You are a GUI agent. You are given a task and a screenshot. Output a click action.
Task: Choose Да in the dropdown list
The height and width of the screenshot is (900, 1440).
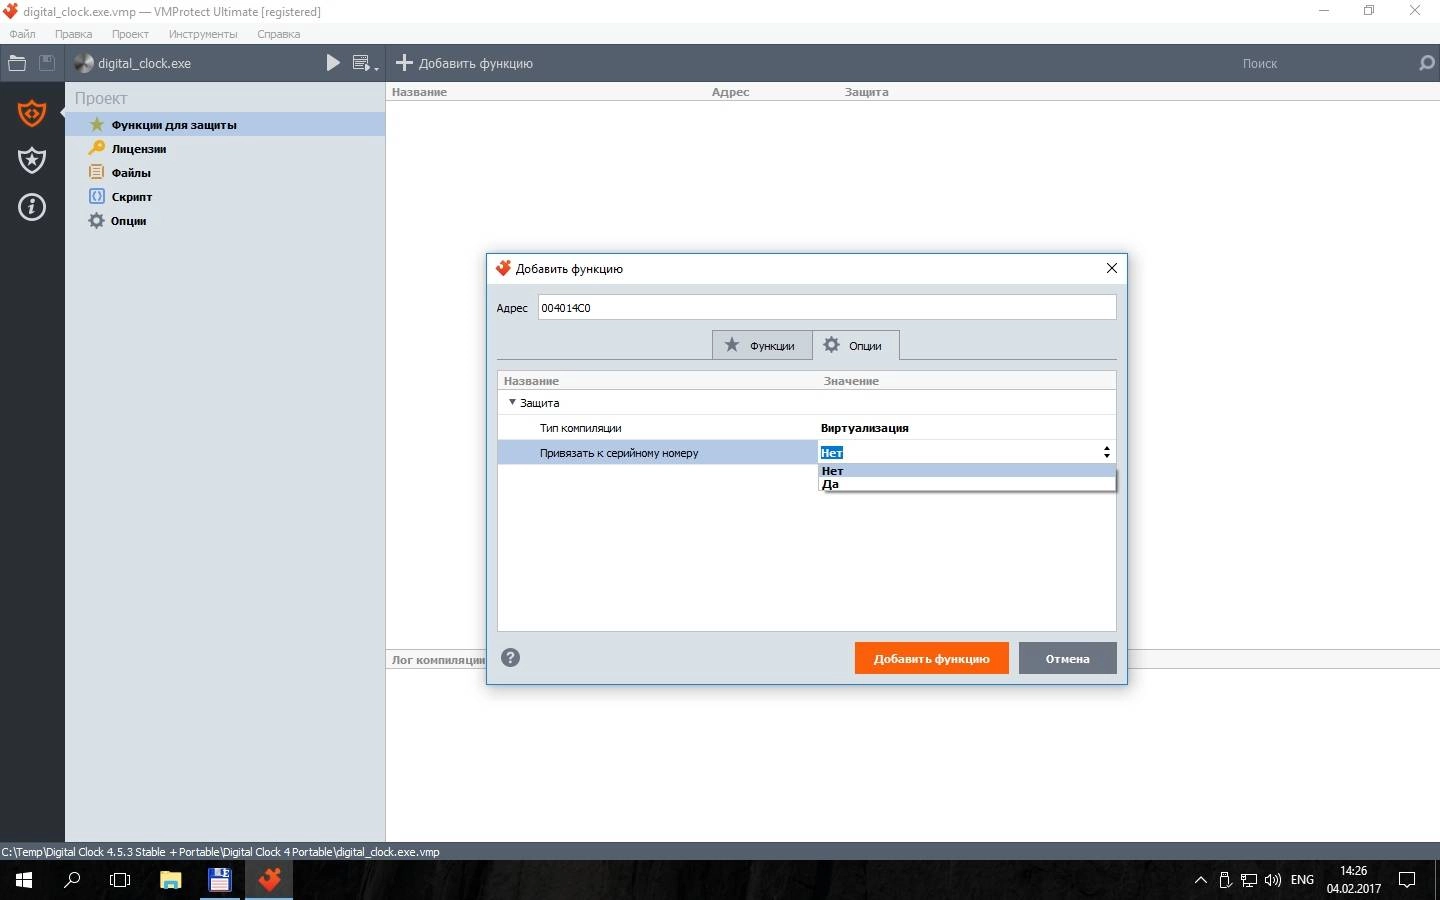coord(966,484)
